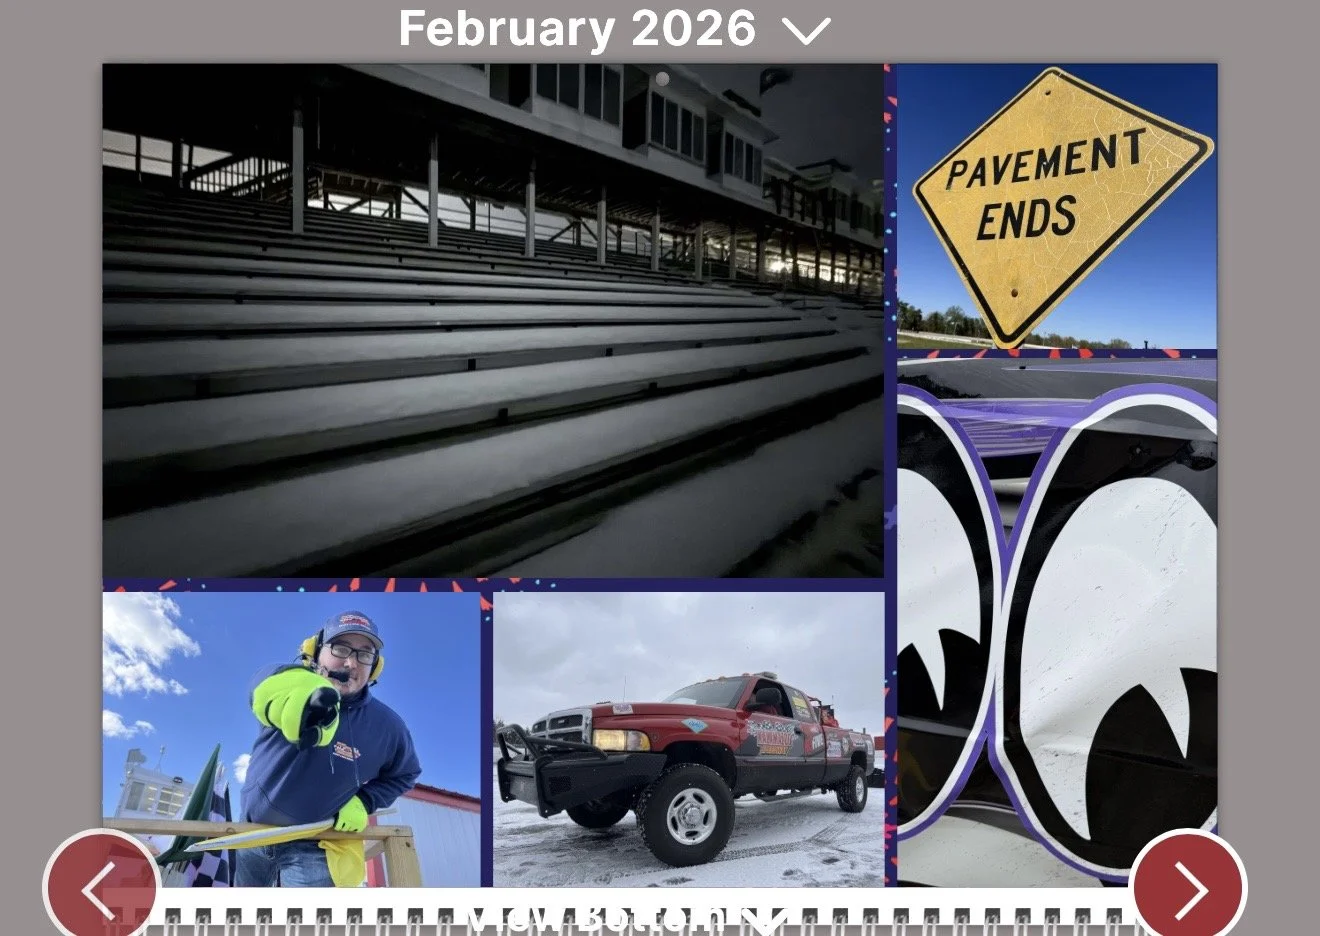Screen dimensions: 1320x936
Task: Go to the previous calendar page arrow
Action: pyautogui.click(x=101, y=887)
